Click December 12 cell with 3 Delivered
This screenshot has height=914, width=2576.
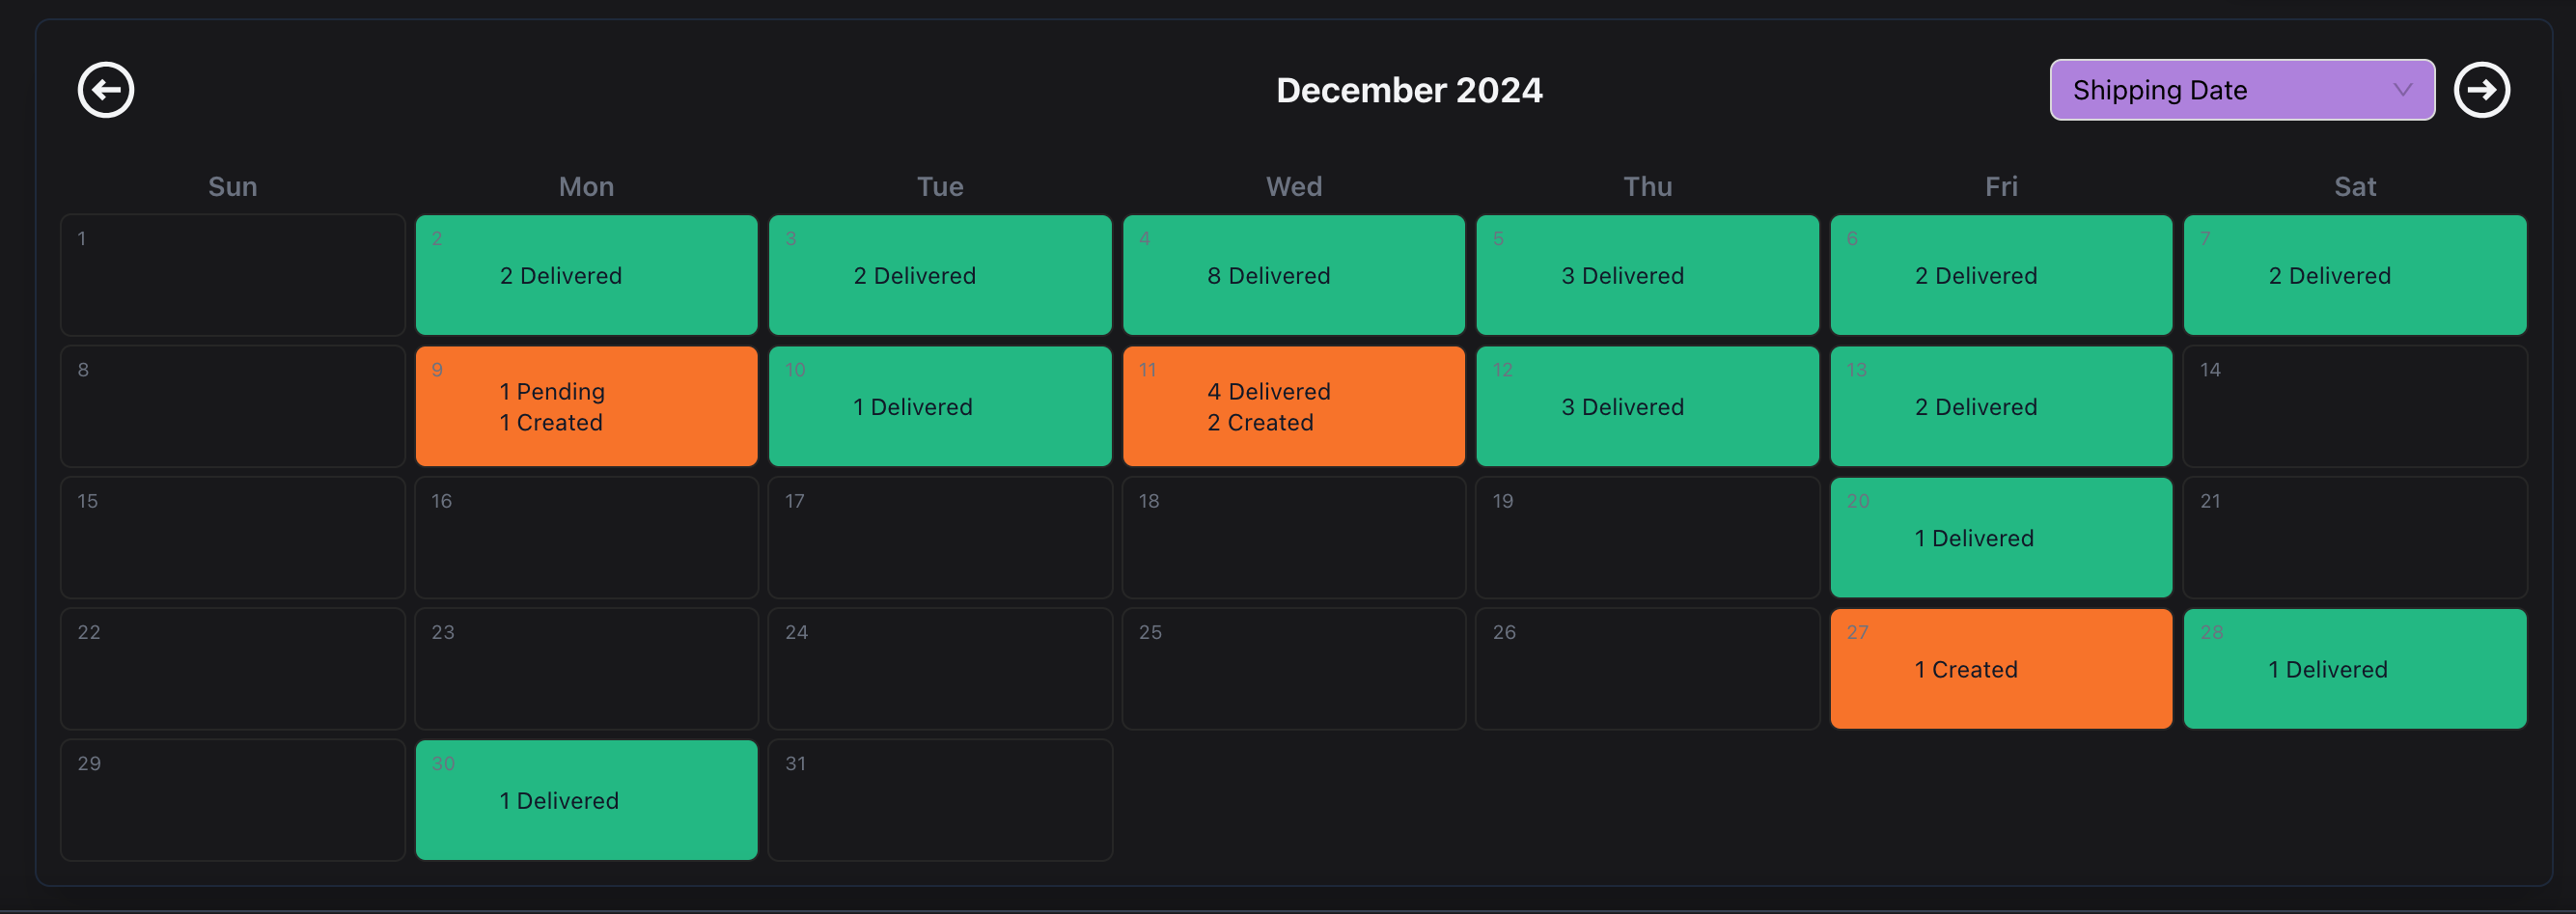pyautogui.click(x=1647, y=406)
